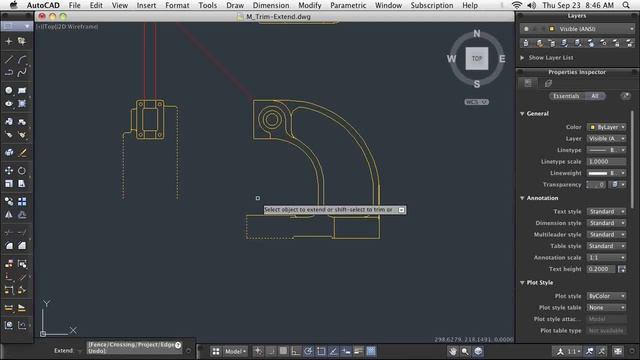The height and width of the screenshot is (360, 640).
Task: Select the Array tool
Action: click(x=22, y=201)
